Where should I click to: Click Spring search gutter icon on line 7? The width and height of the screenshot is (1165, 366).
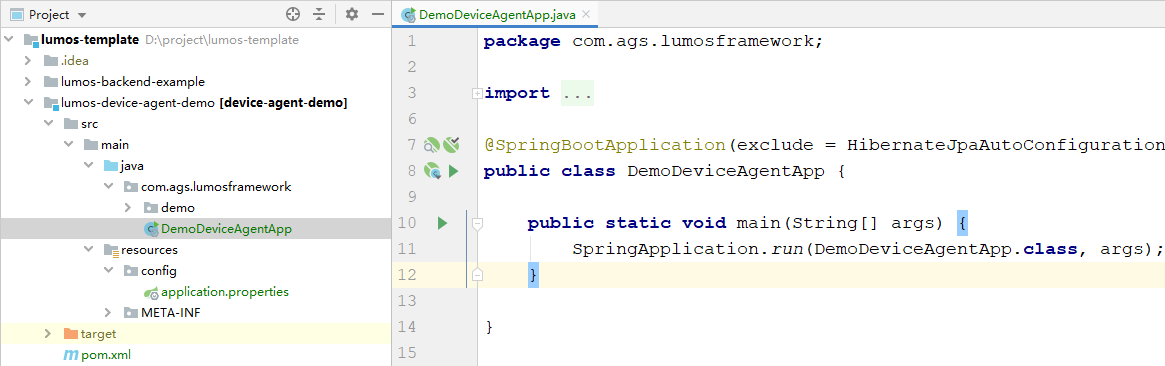[432, 145]
